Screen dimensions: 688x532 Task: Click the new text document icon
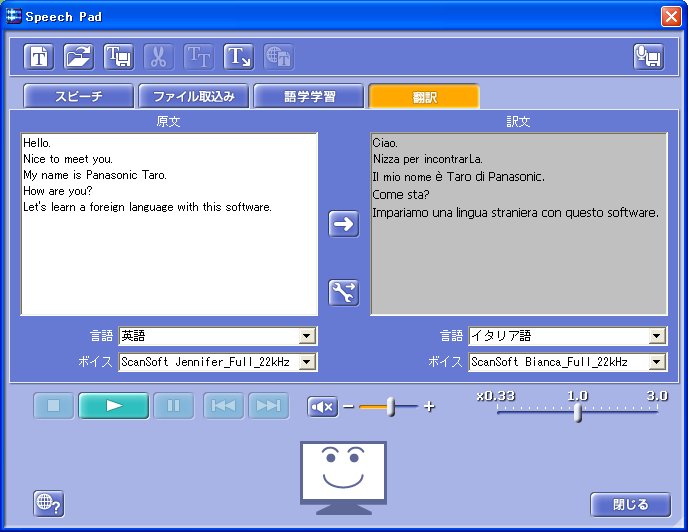point(39,57)
